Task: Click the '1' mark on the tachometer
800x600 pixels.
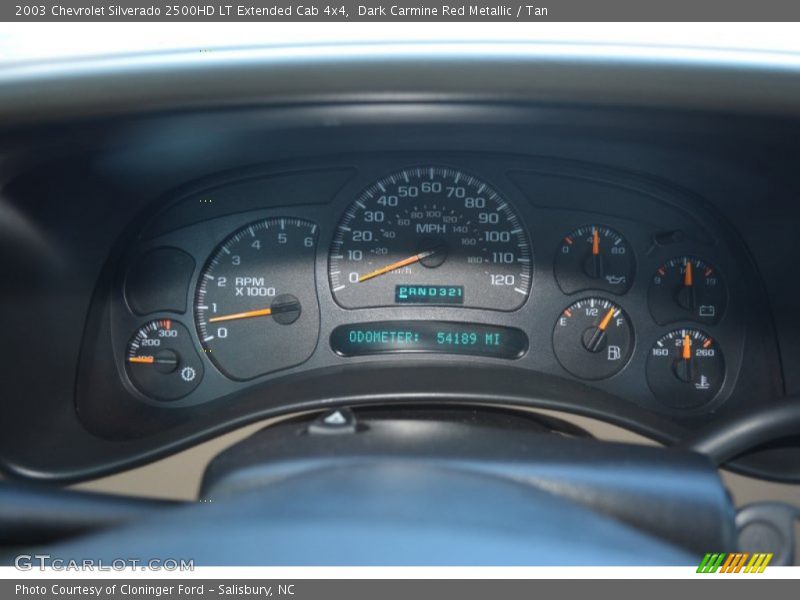Action: (214, 307)
